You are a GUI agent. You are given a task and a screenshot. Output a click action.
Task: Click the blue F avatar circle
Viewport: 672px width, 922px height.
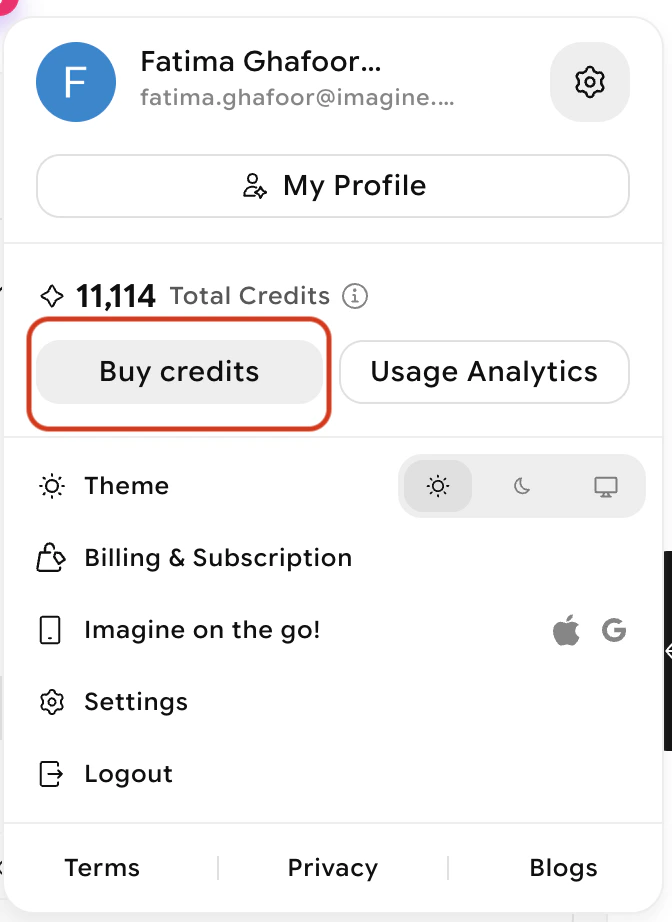coord(76,82)
